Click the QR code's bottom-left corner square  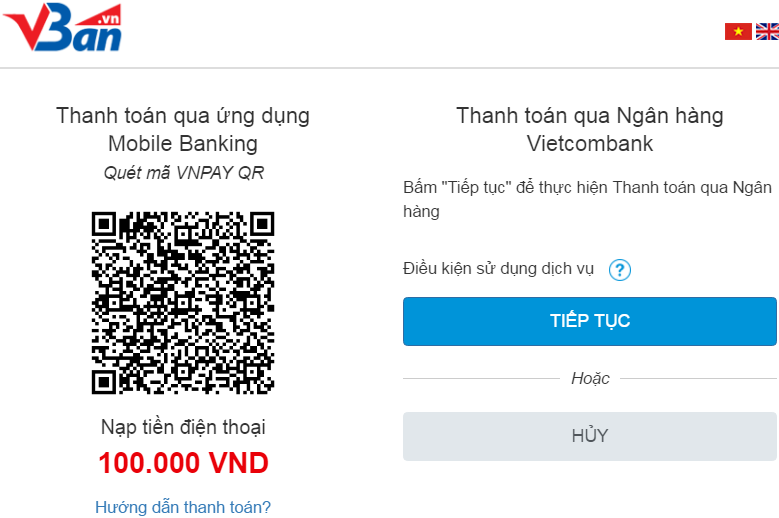104,381
